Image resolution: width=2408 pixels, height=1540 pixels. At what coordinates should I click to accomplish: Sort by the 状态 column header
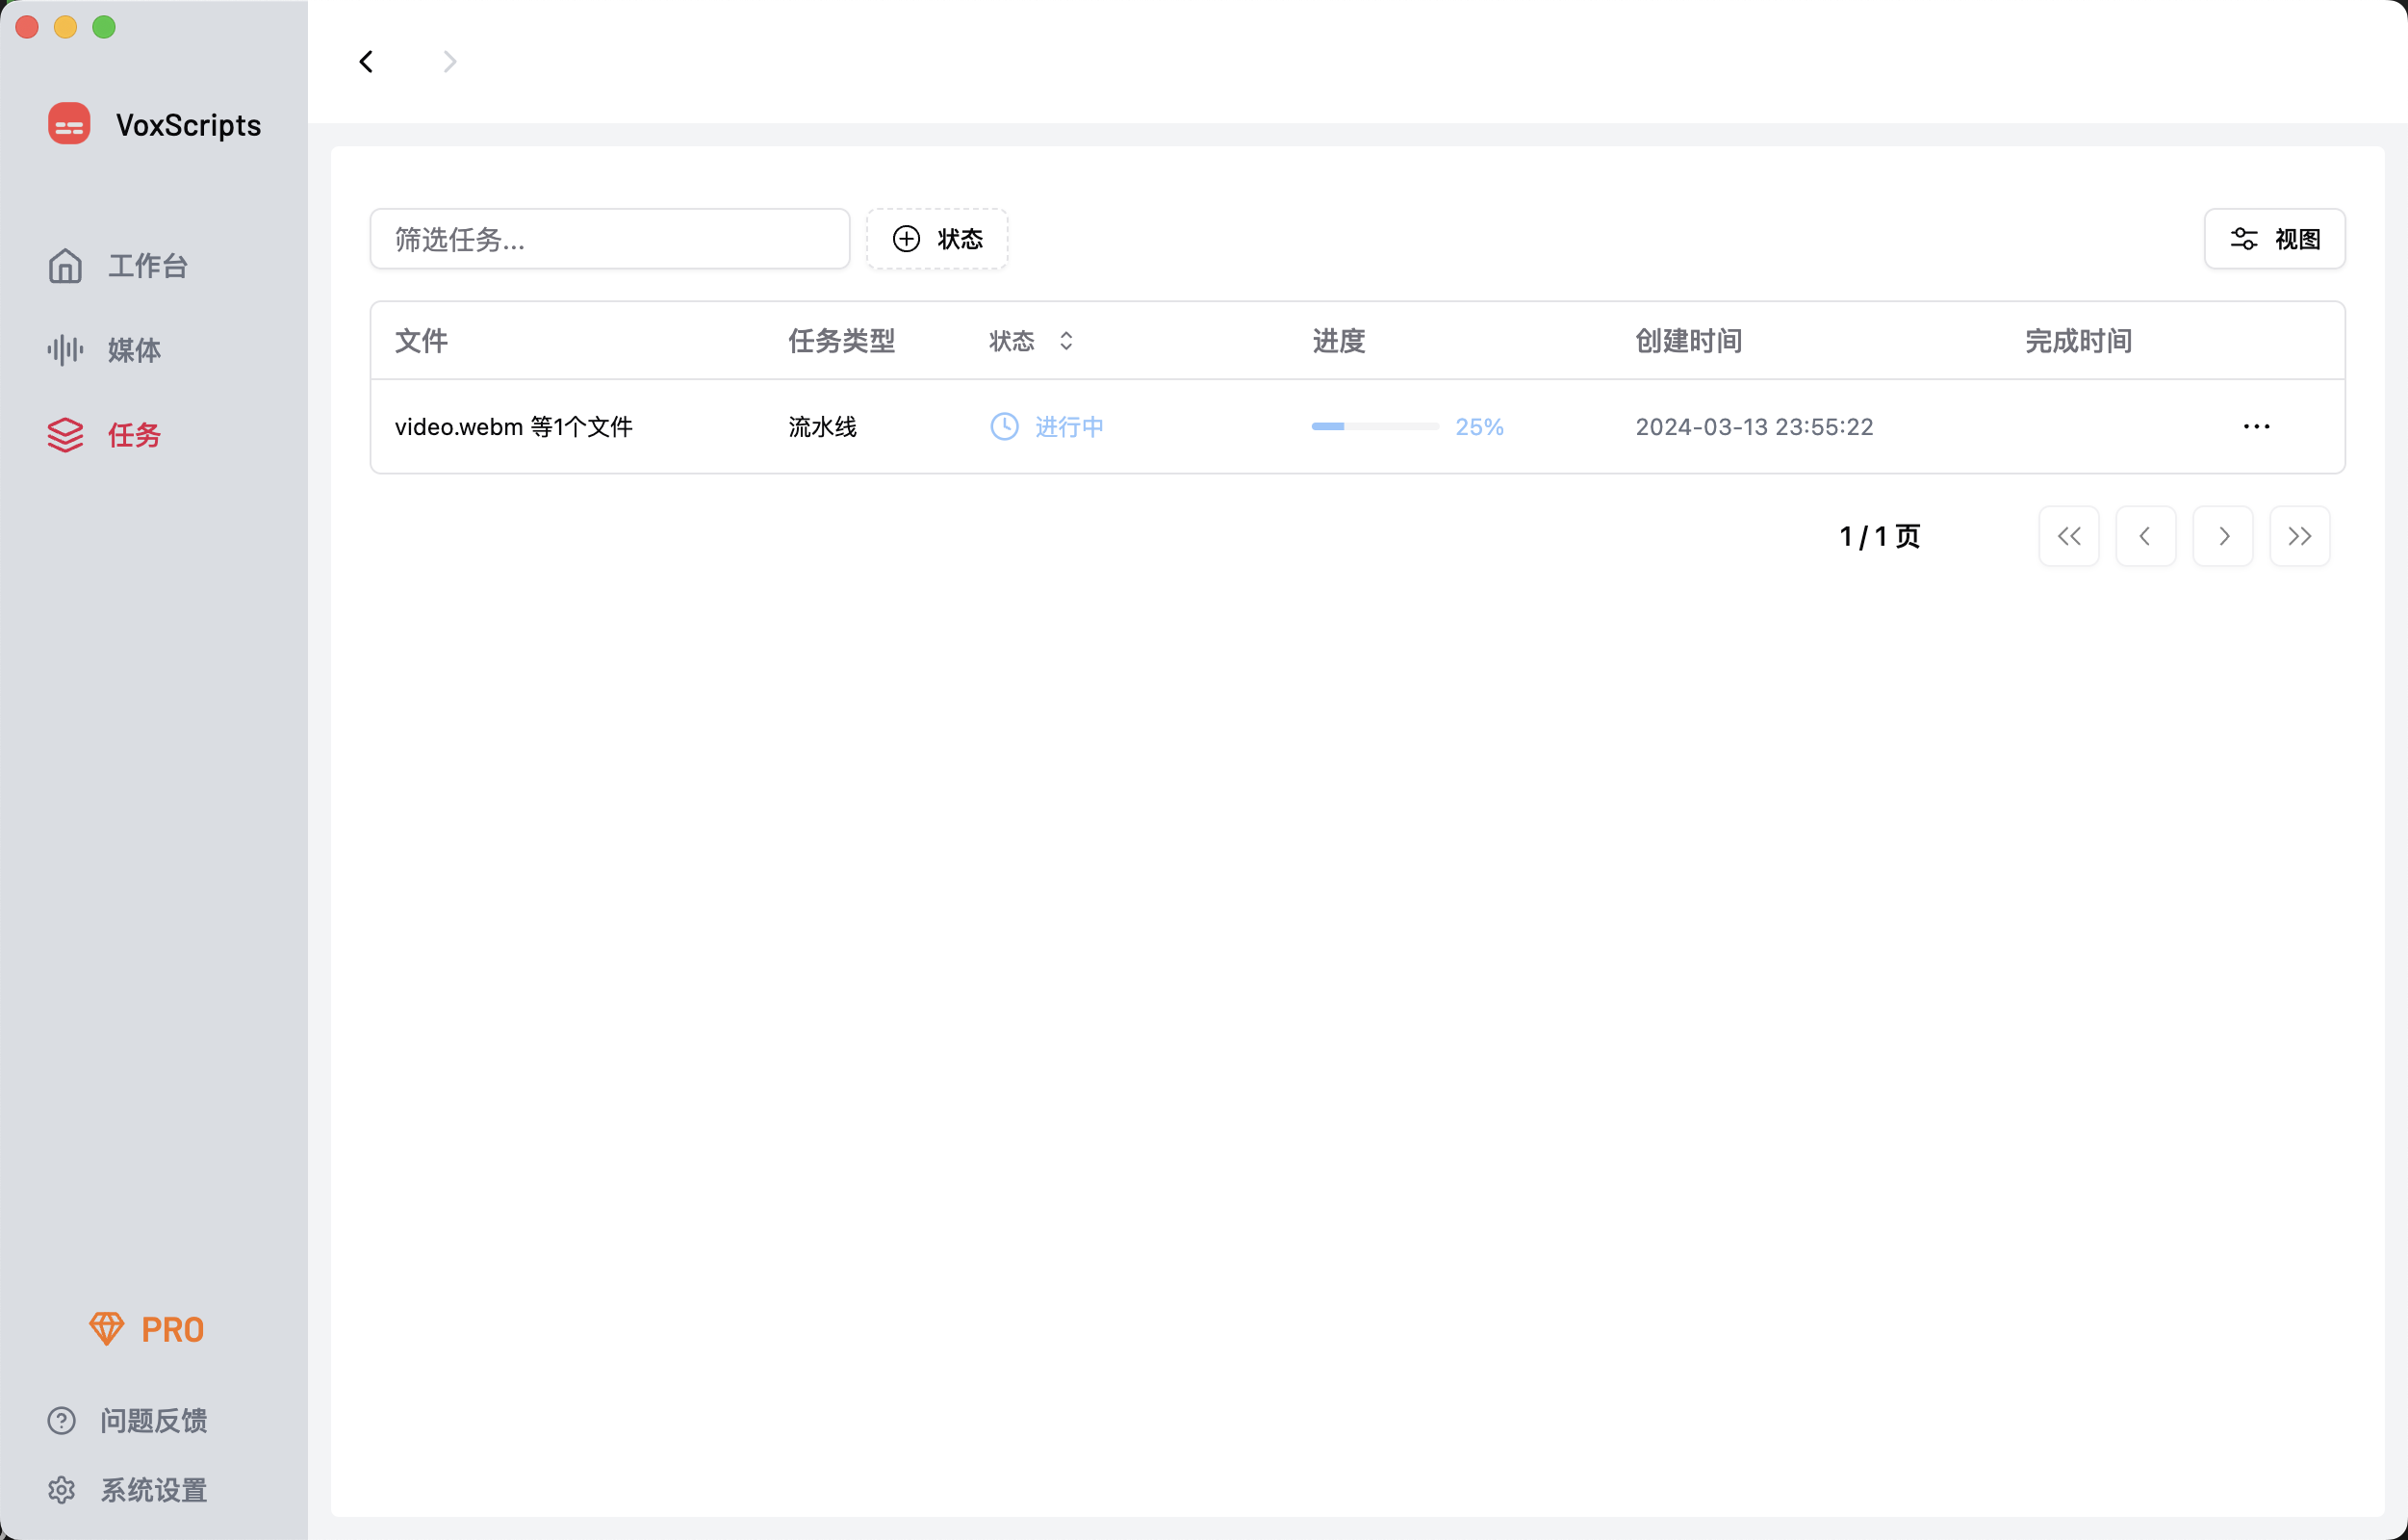click(x=1031, y=341)
